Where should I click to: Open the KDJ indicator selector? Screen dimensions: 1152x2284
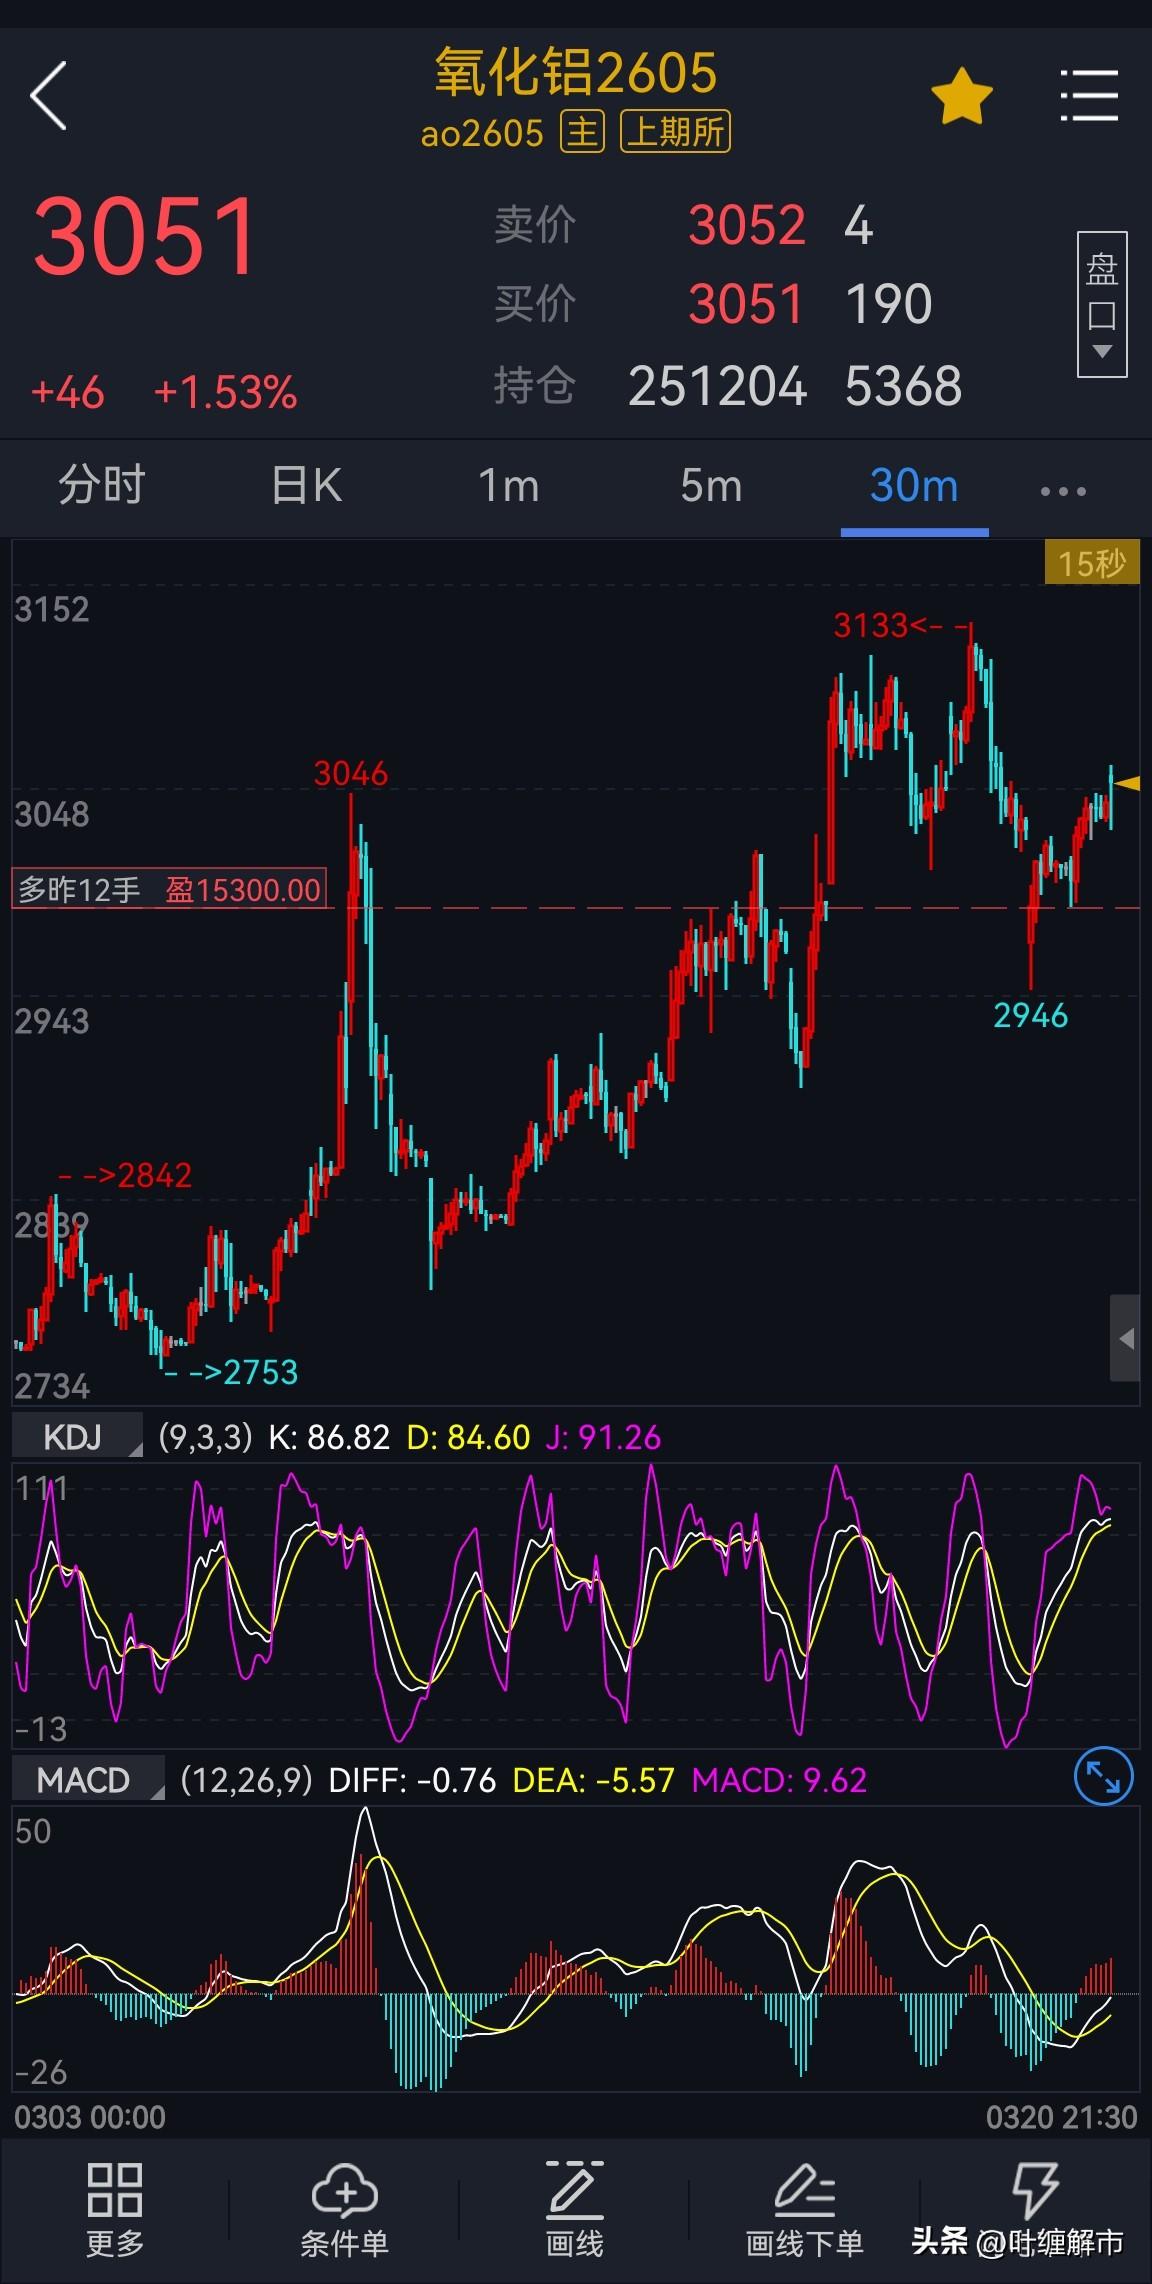point(77,1437)
